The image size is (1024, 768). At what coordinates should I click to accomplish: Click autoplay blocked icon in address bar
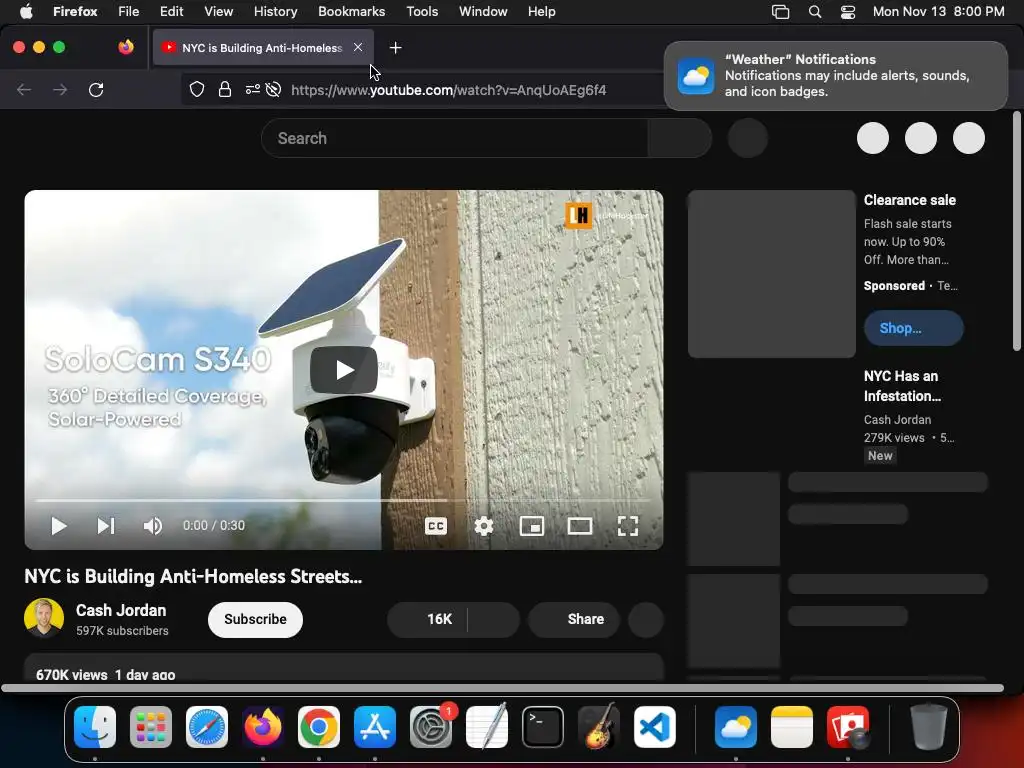click(274, 89)
